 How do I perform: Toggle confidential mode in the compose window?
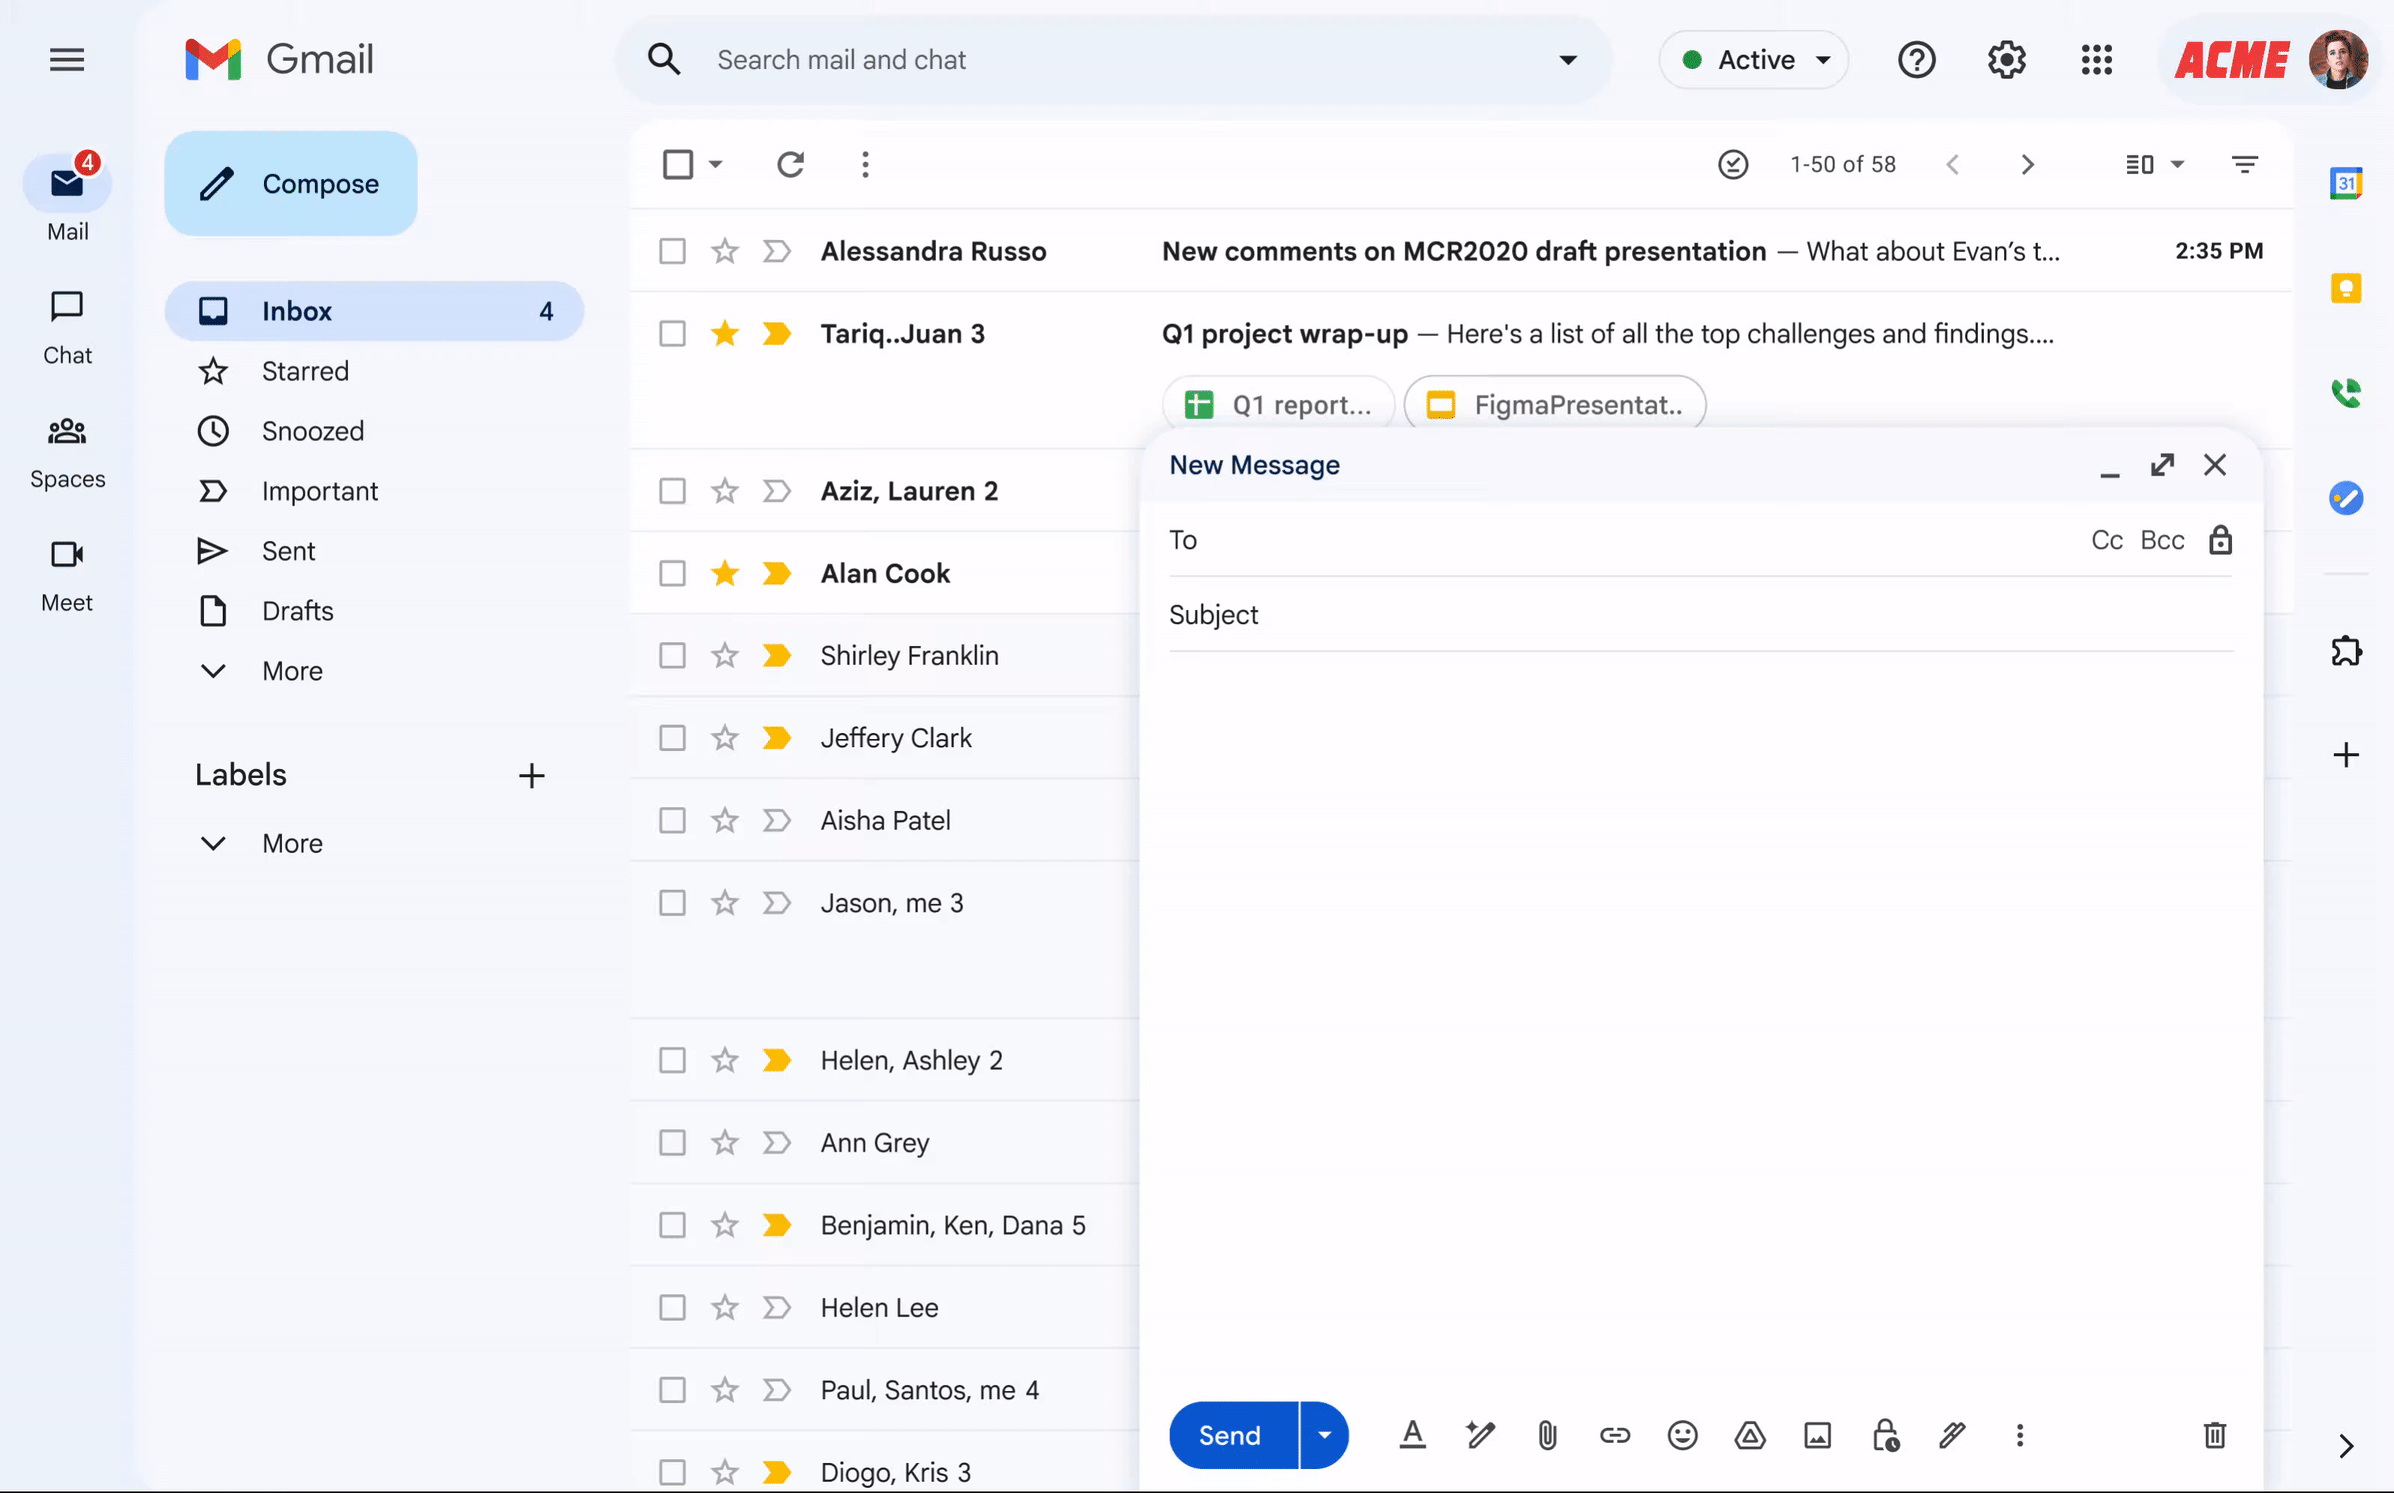[x=1884, y=1435]
